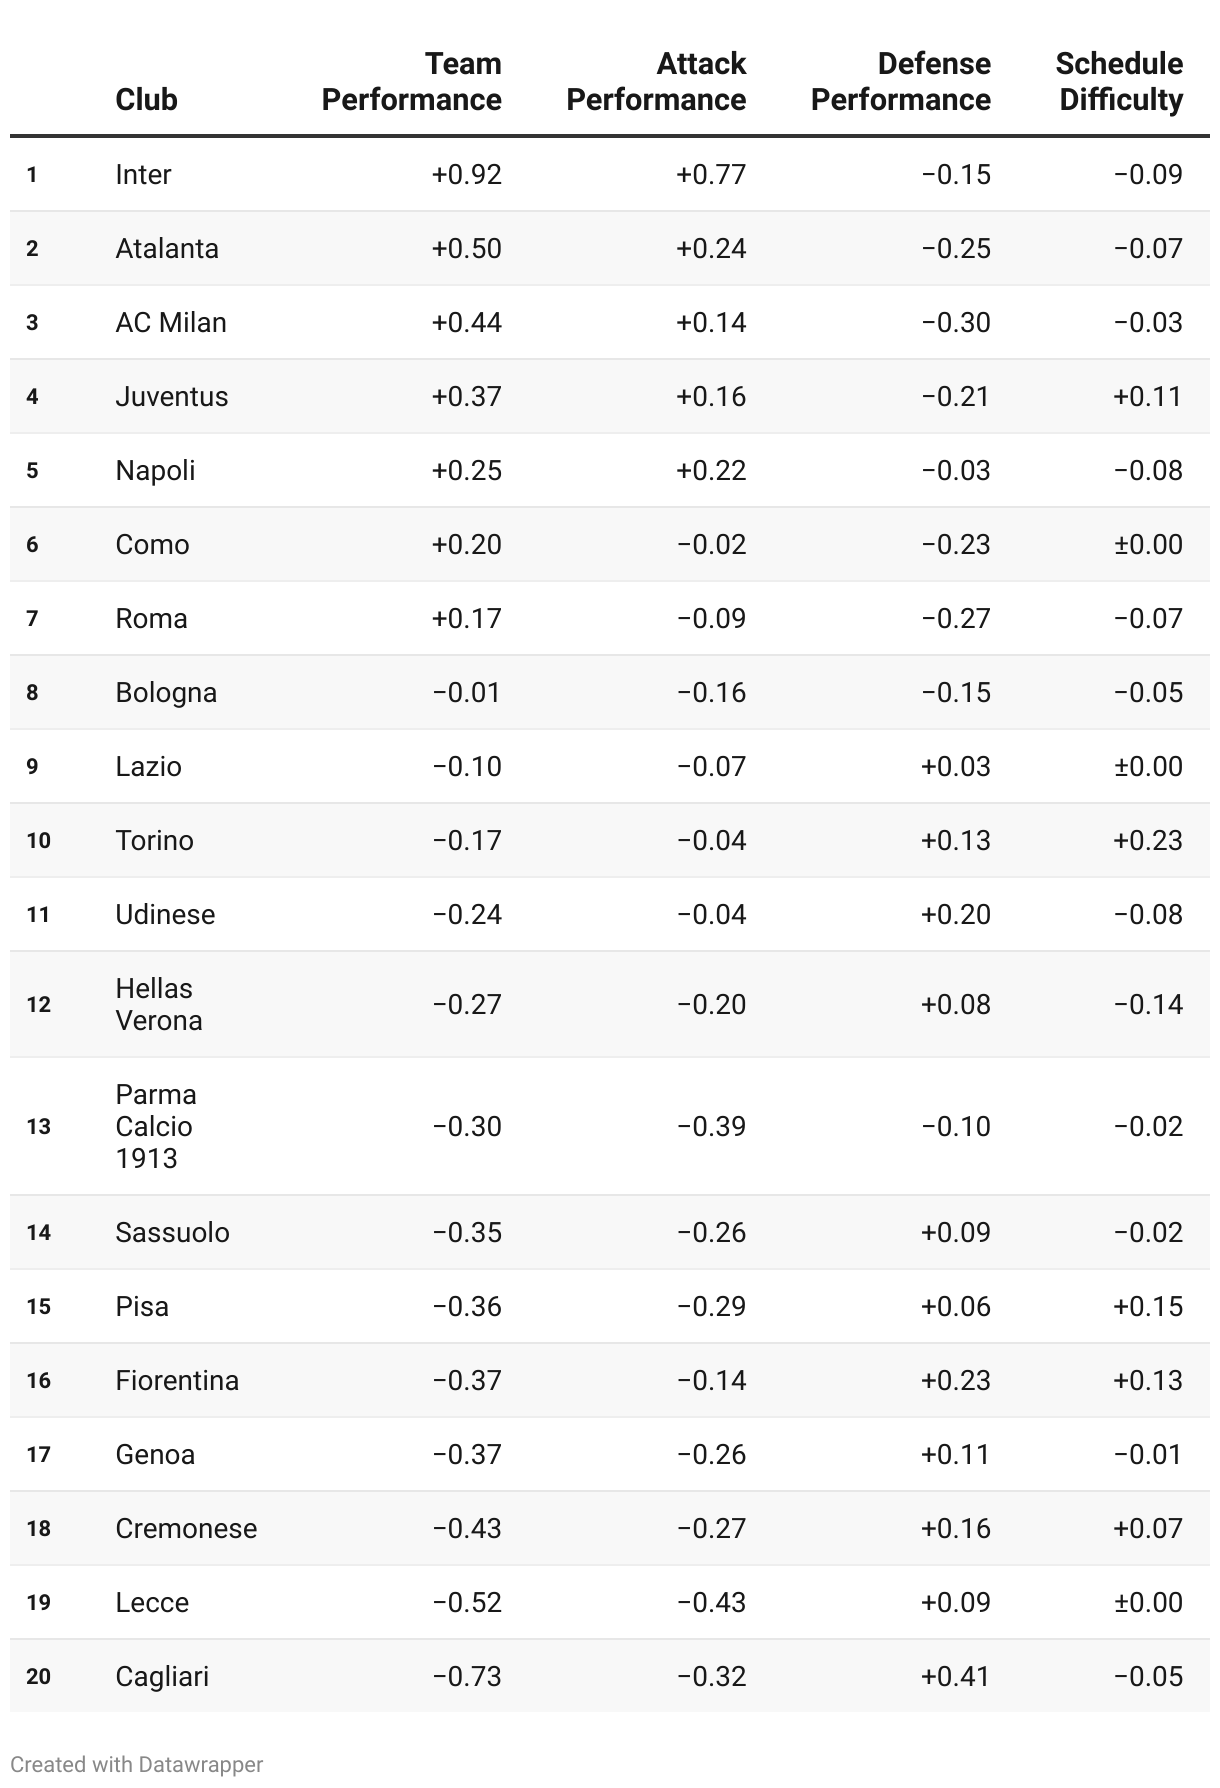Select the Napoli club name

[x=155, y=470]
